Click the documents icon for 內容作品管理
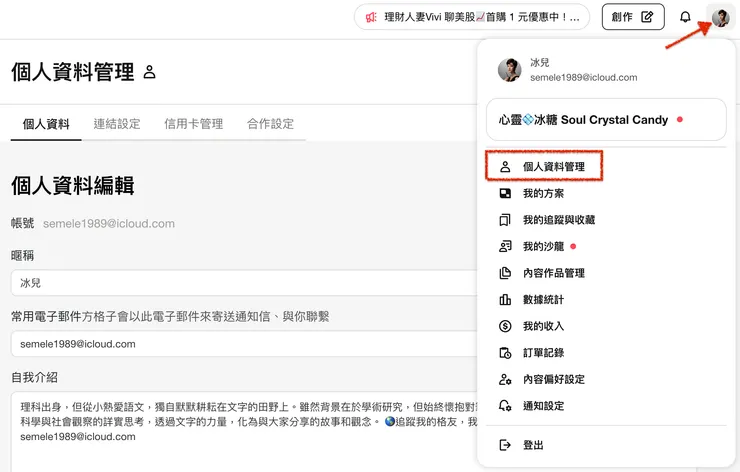Image resolution: width=740 pixels, height=472 pixels. [x=505, y=273]
